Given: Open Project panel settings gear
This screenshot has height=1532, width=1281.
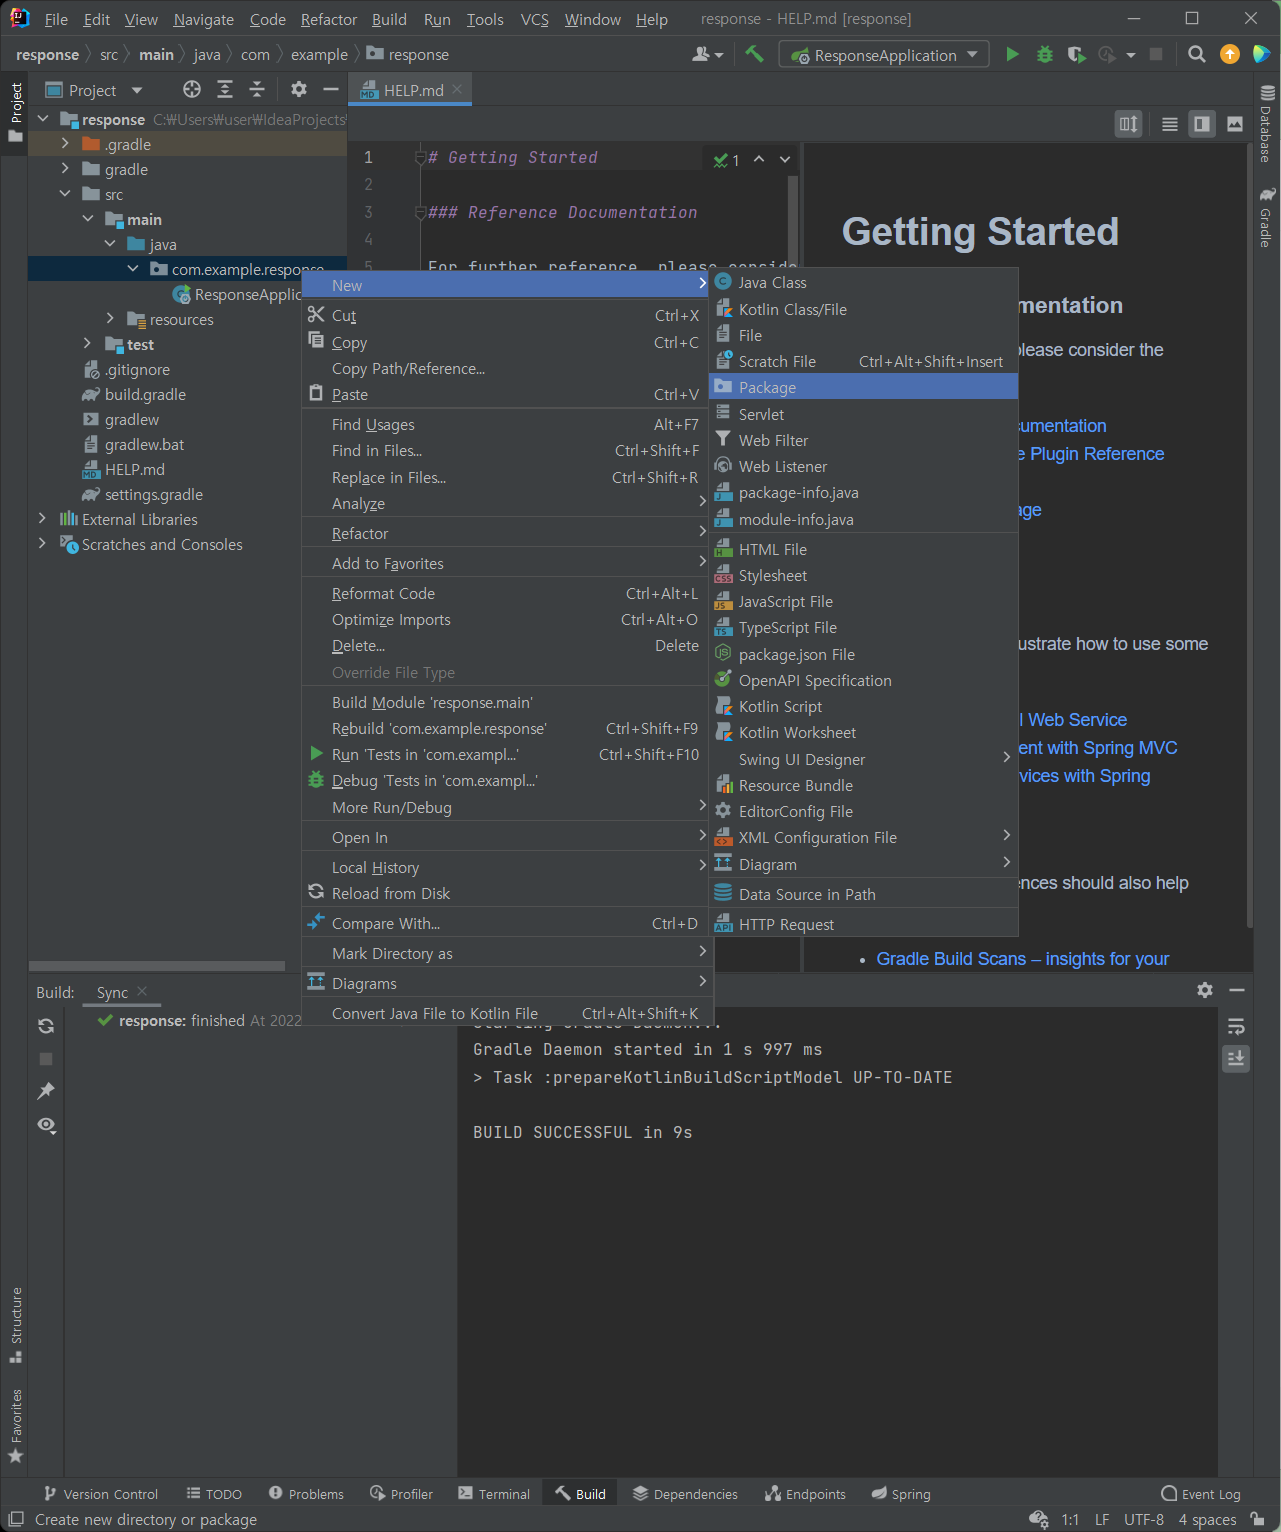Looking at the screenshot, I should [x=299, y=89].
